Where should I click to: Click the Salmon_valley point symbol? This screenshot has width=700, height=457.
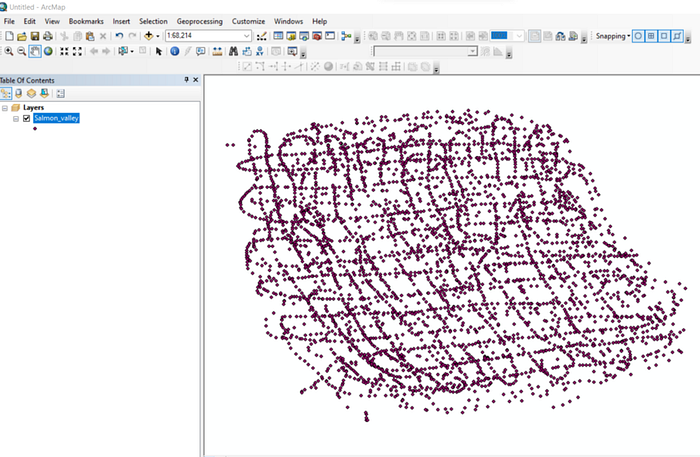point(35,129)
